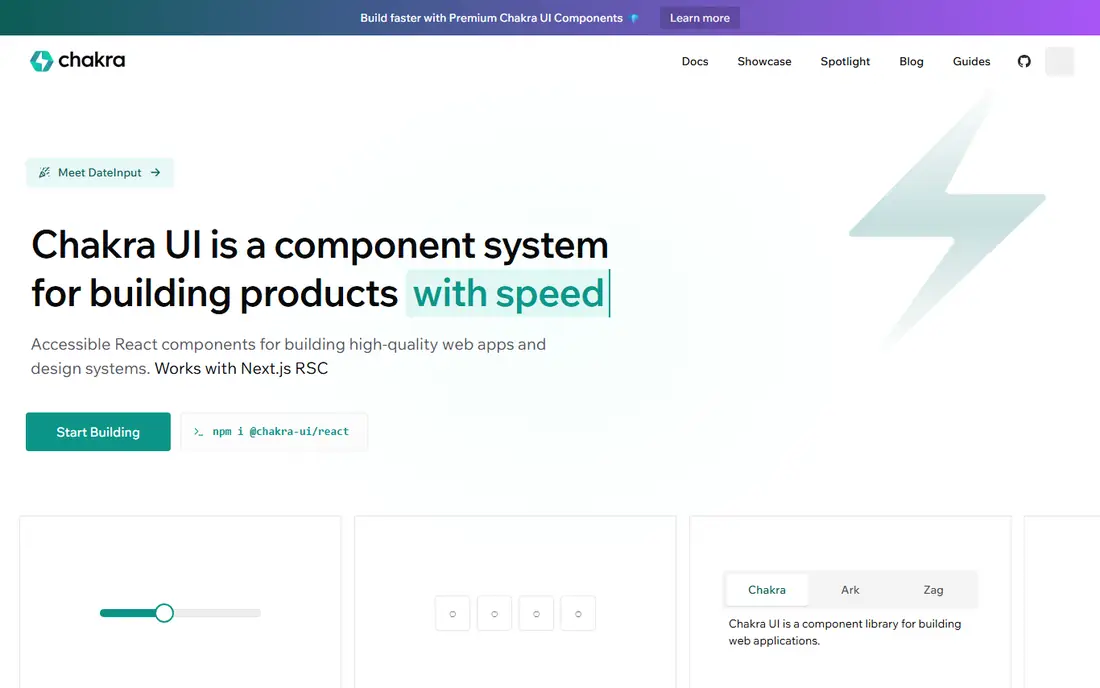1100x688 pixels.
Task: Click the Learn more banner button
Action: (x=699, y=18)
